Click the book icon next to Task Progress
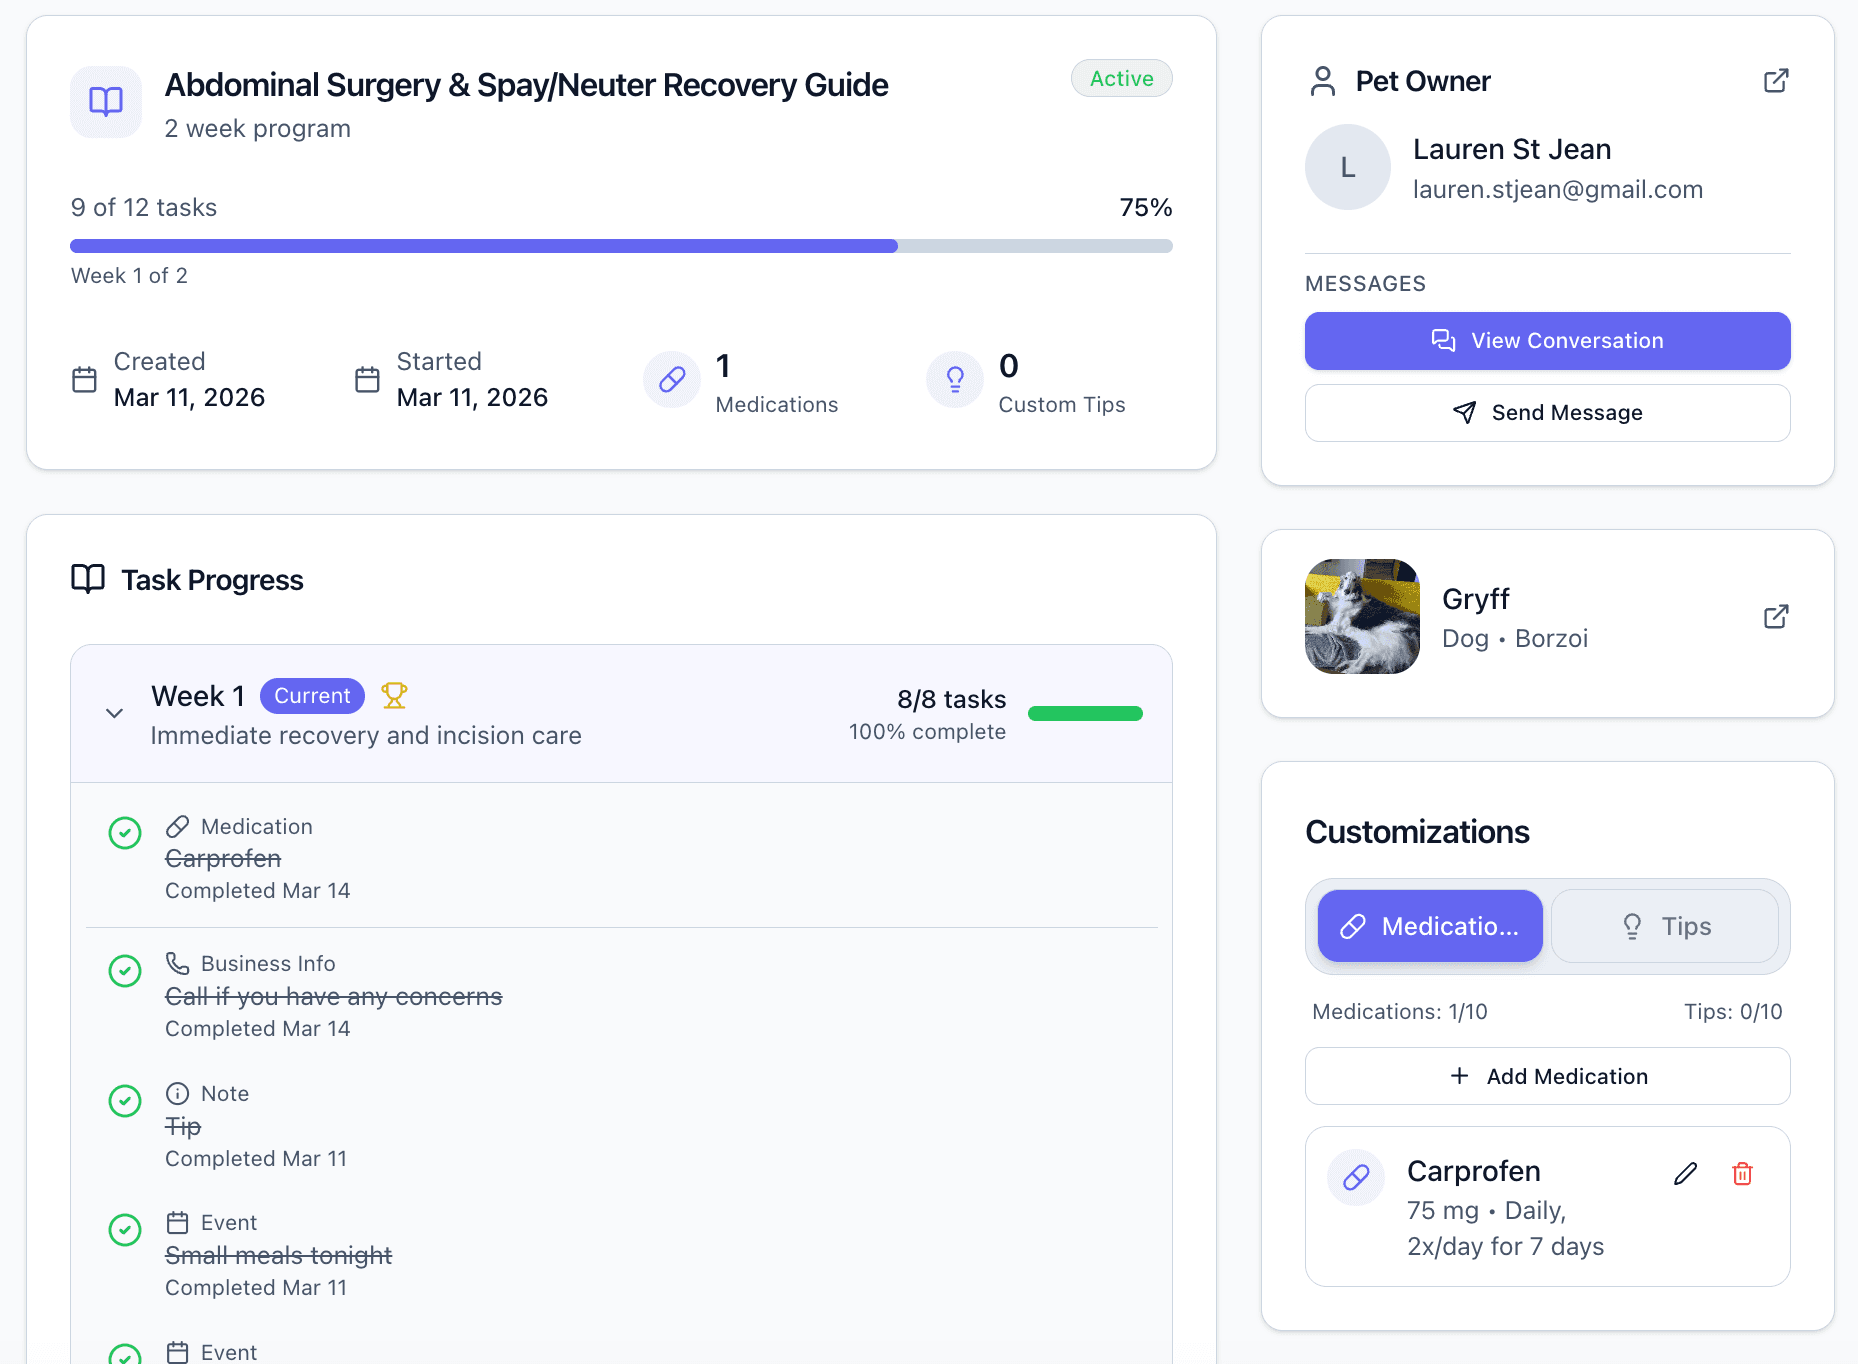This screenshot has height=1364, width=1858. tap(87, 579)
